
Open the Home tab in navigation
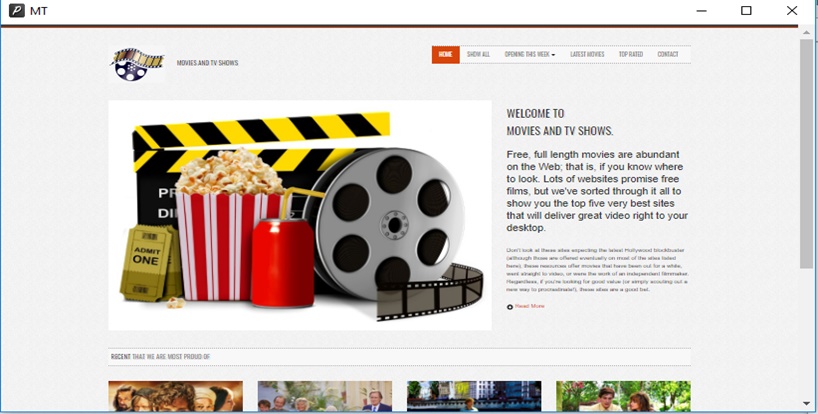445,54
